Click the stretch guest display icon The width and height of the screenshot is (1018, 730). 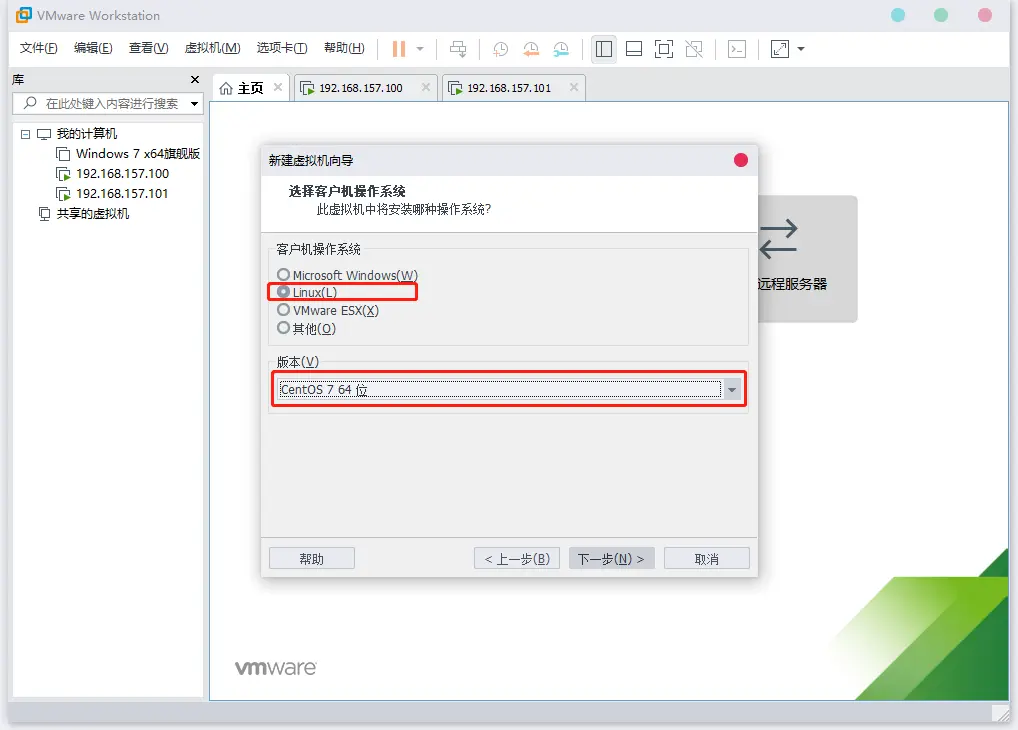[x=780, y=49]
